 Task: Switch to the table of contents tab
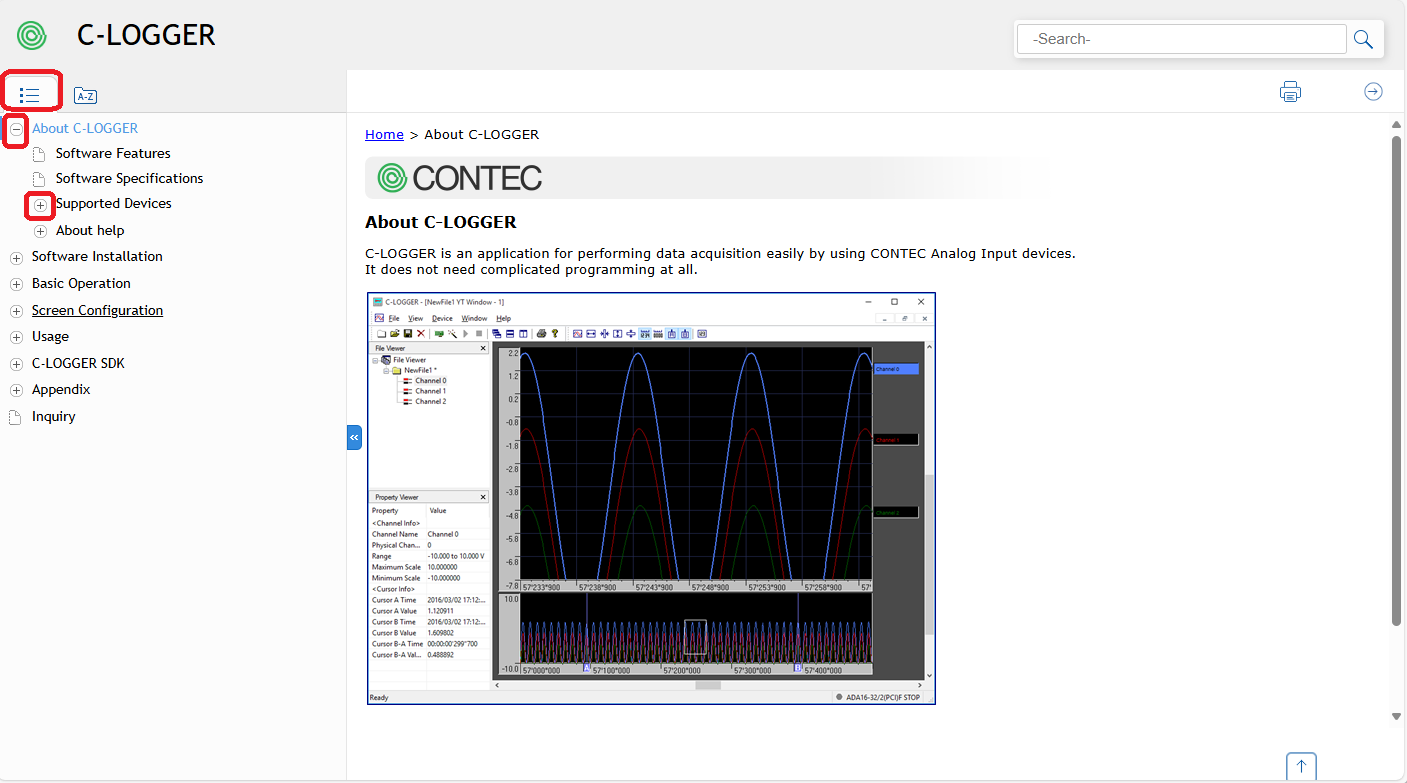click(30, 95)
